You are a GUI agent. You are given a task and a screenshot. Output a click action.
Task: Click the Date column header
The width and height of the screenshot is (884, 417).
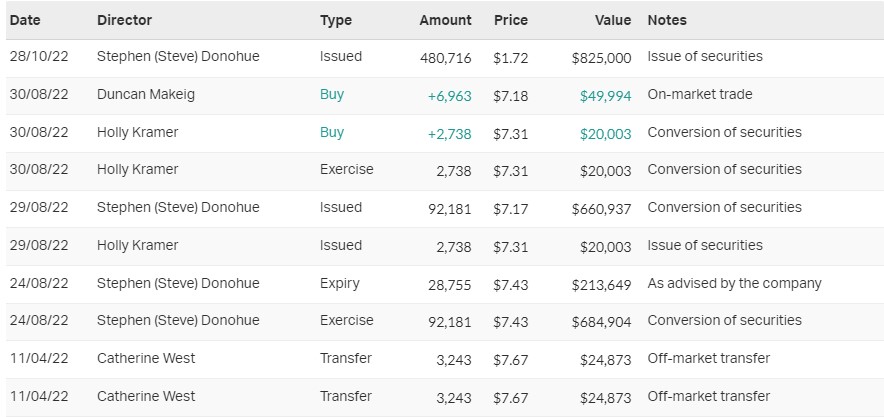click(24, 20)
